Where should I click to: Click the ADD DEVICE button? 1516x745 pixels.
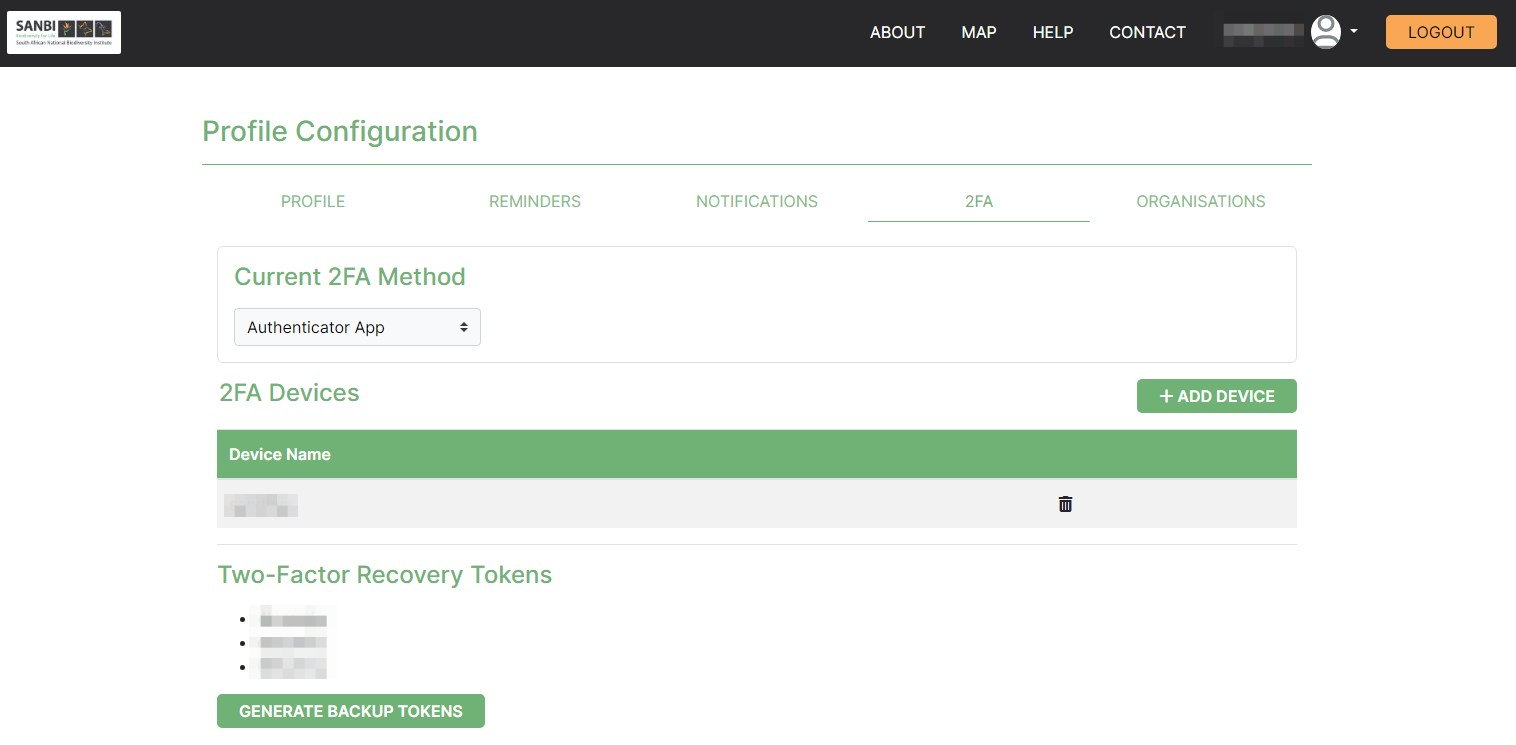point(1216,396)
